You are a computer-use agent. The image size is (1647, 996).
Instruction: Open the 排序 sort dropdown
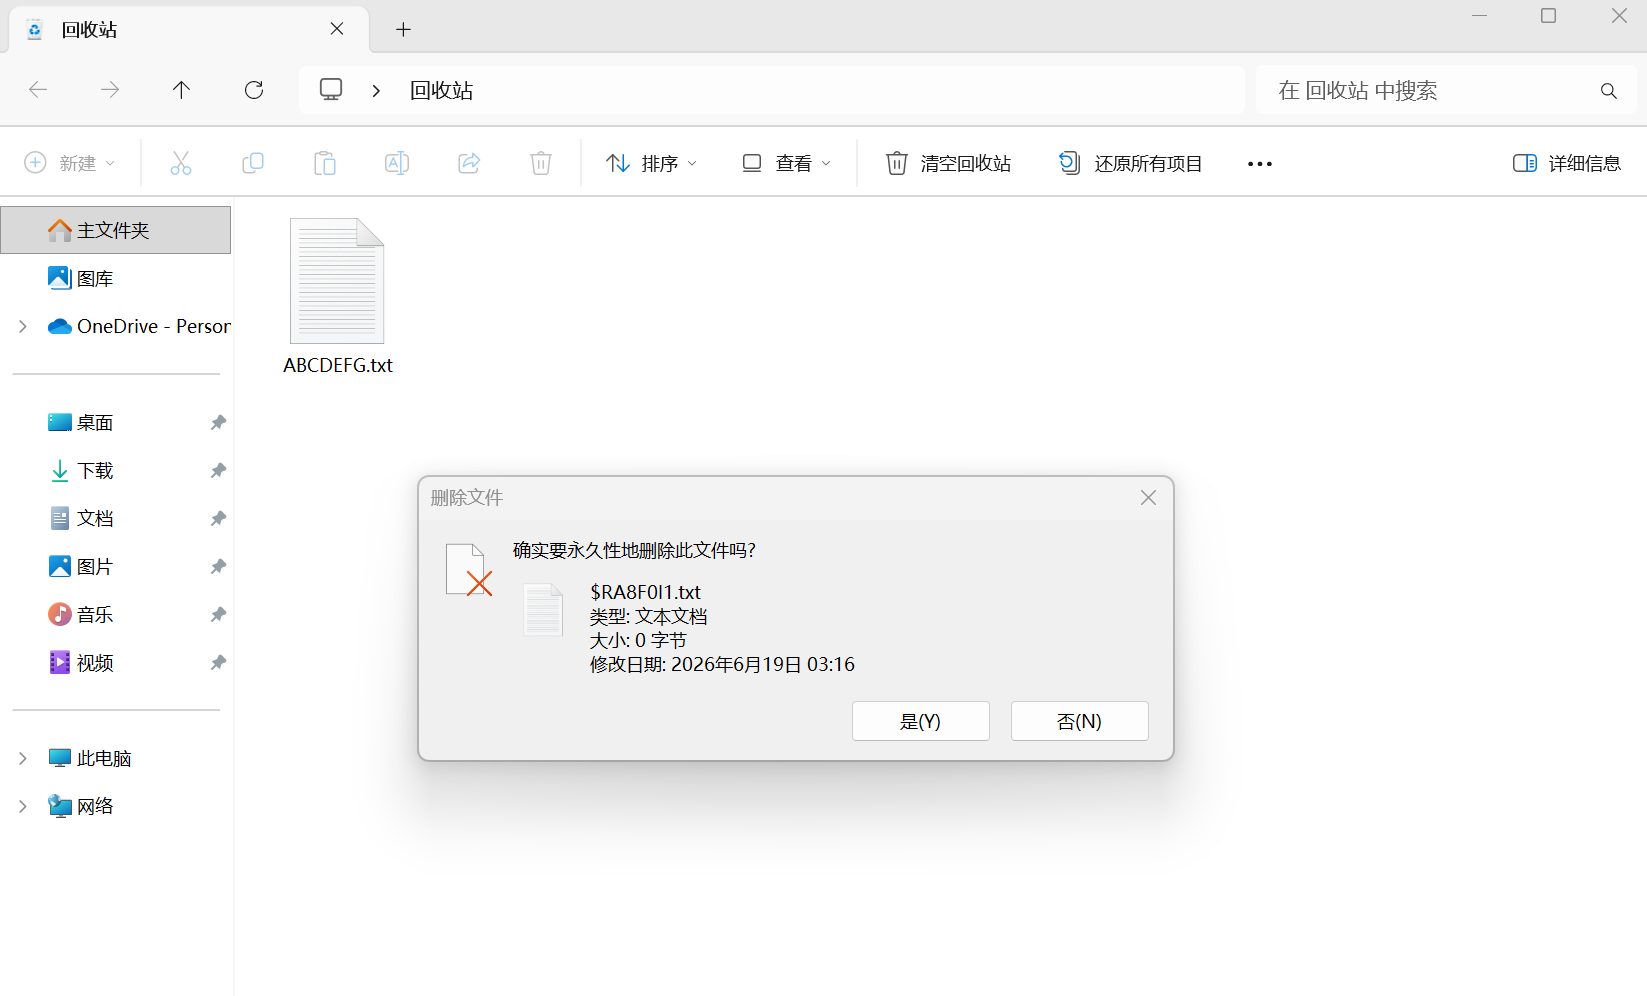[x=651, y=163]
